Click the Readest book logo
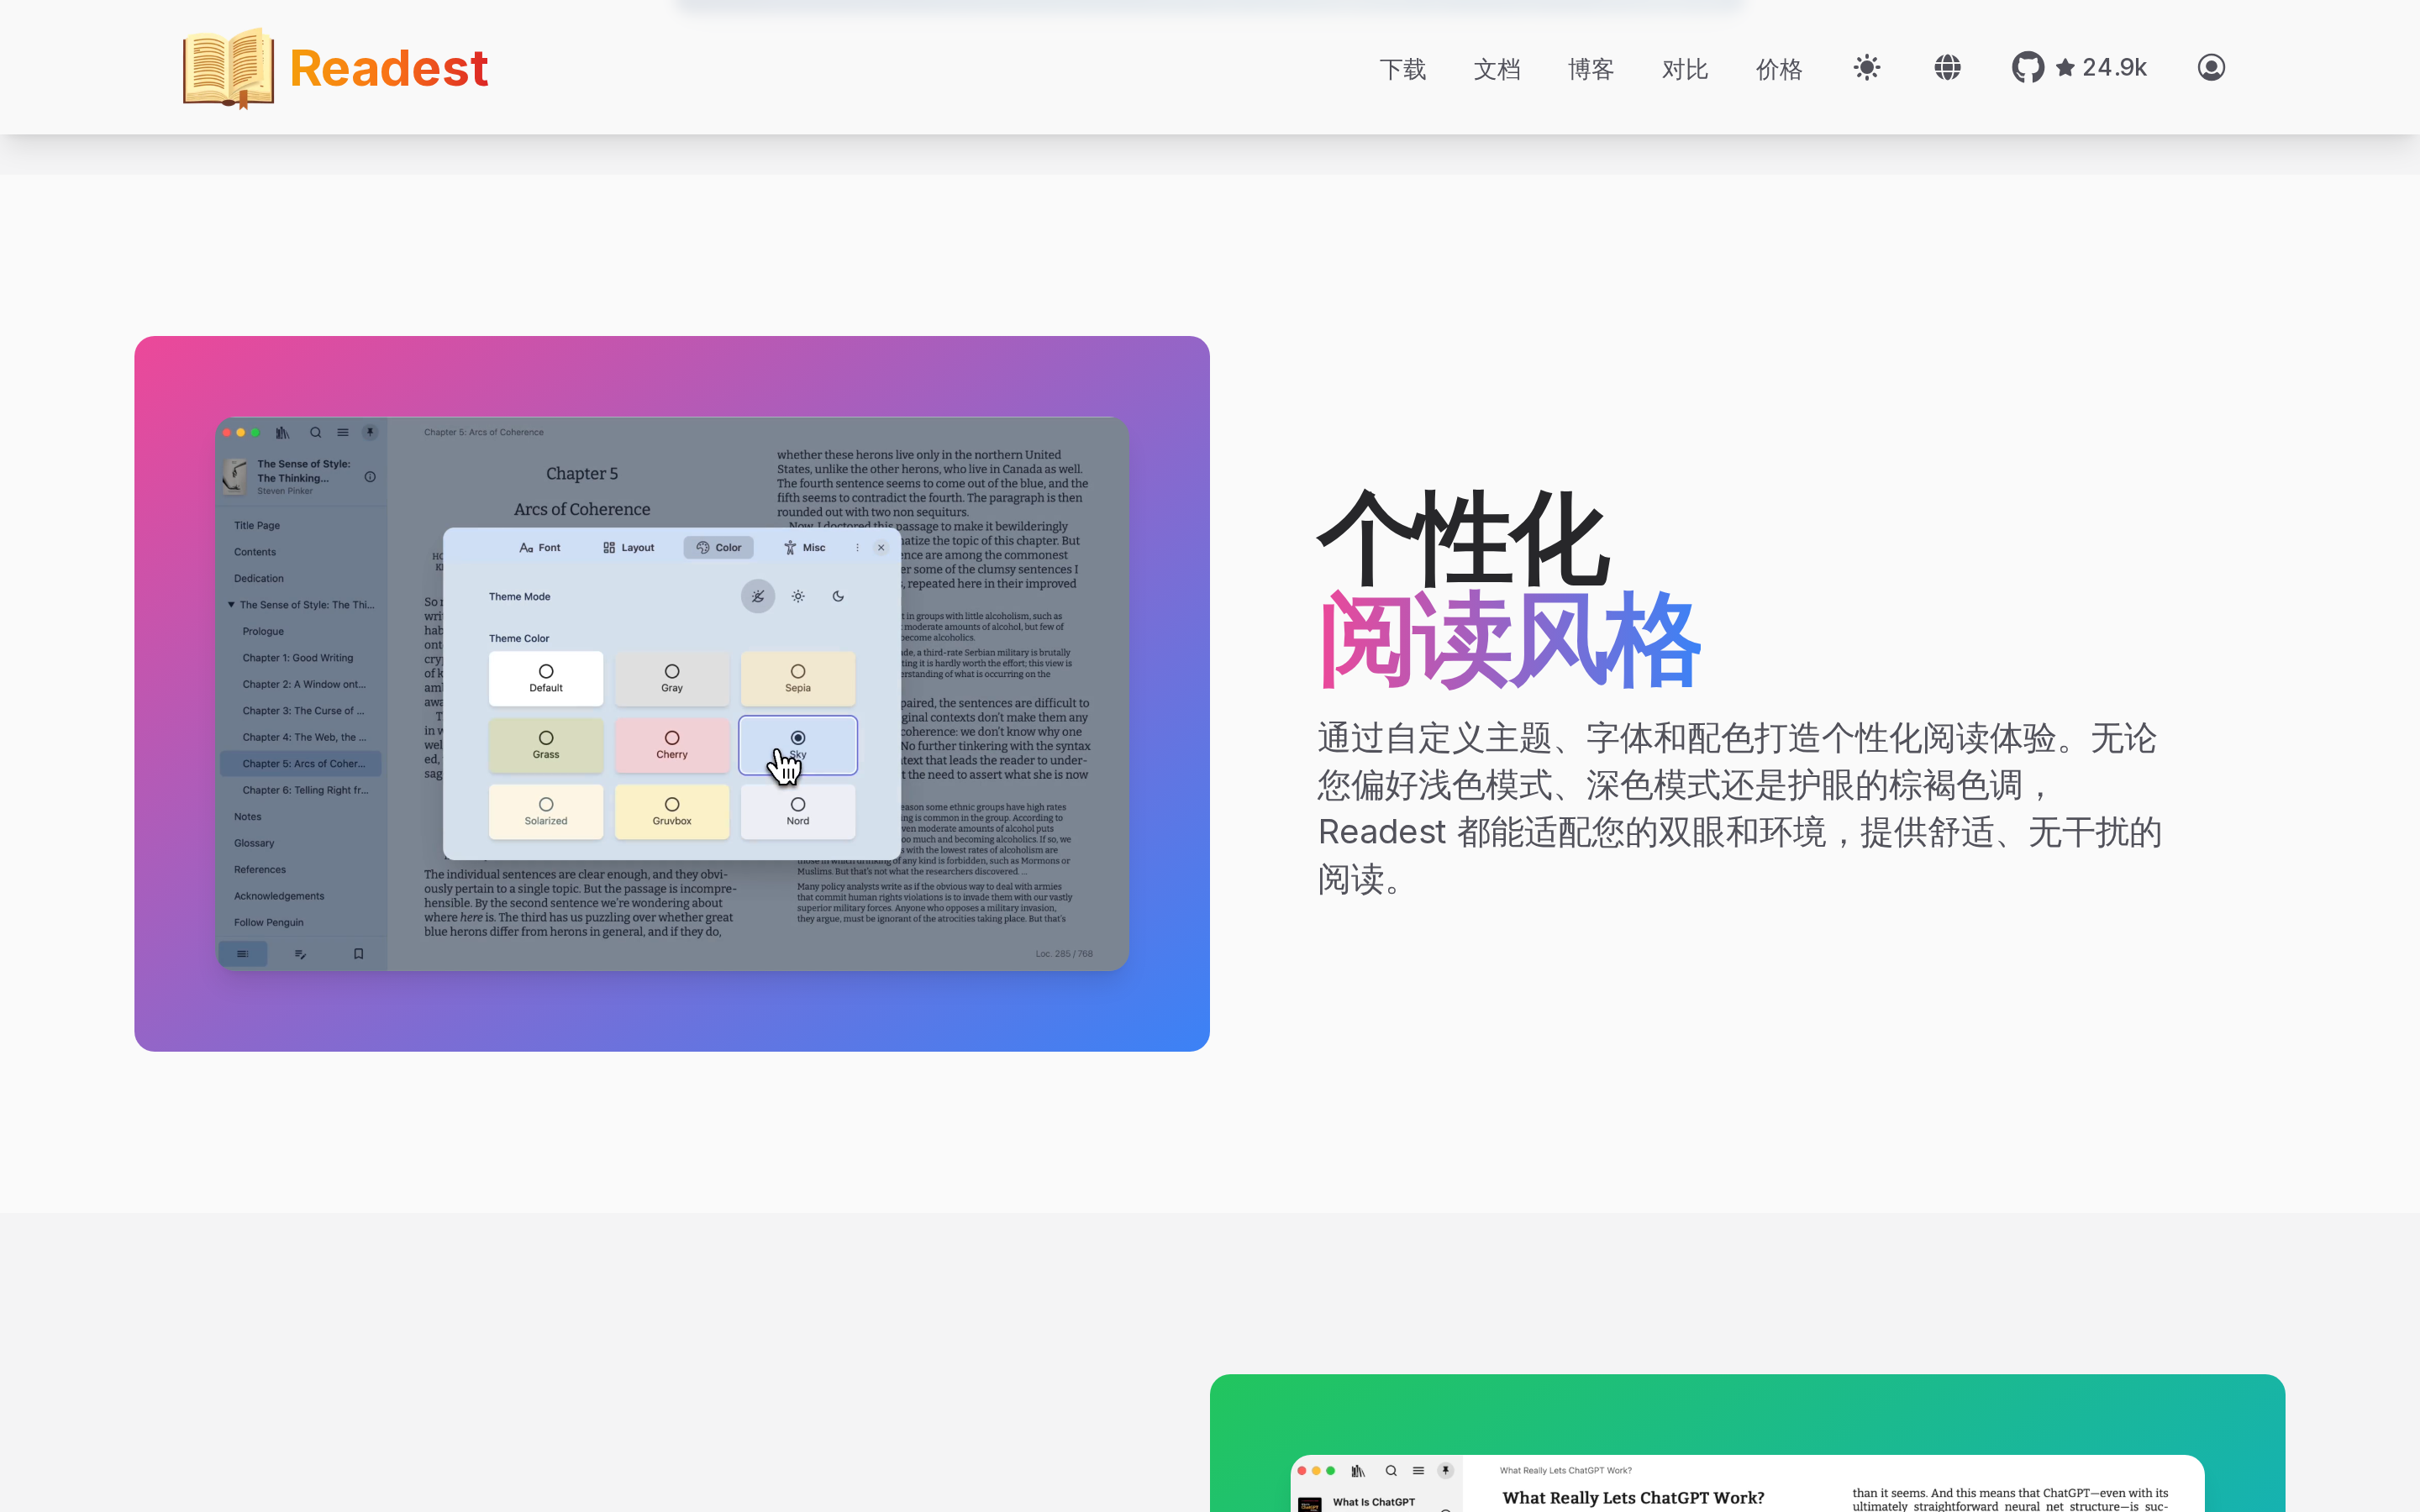 click(228, 68)
